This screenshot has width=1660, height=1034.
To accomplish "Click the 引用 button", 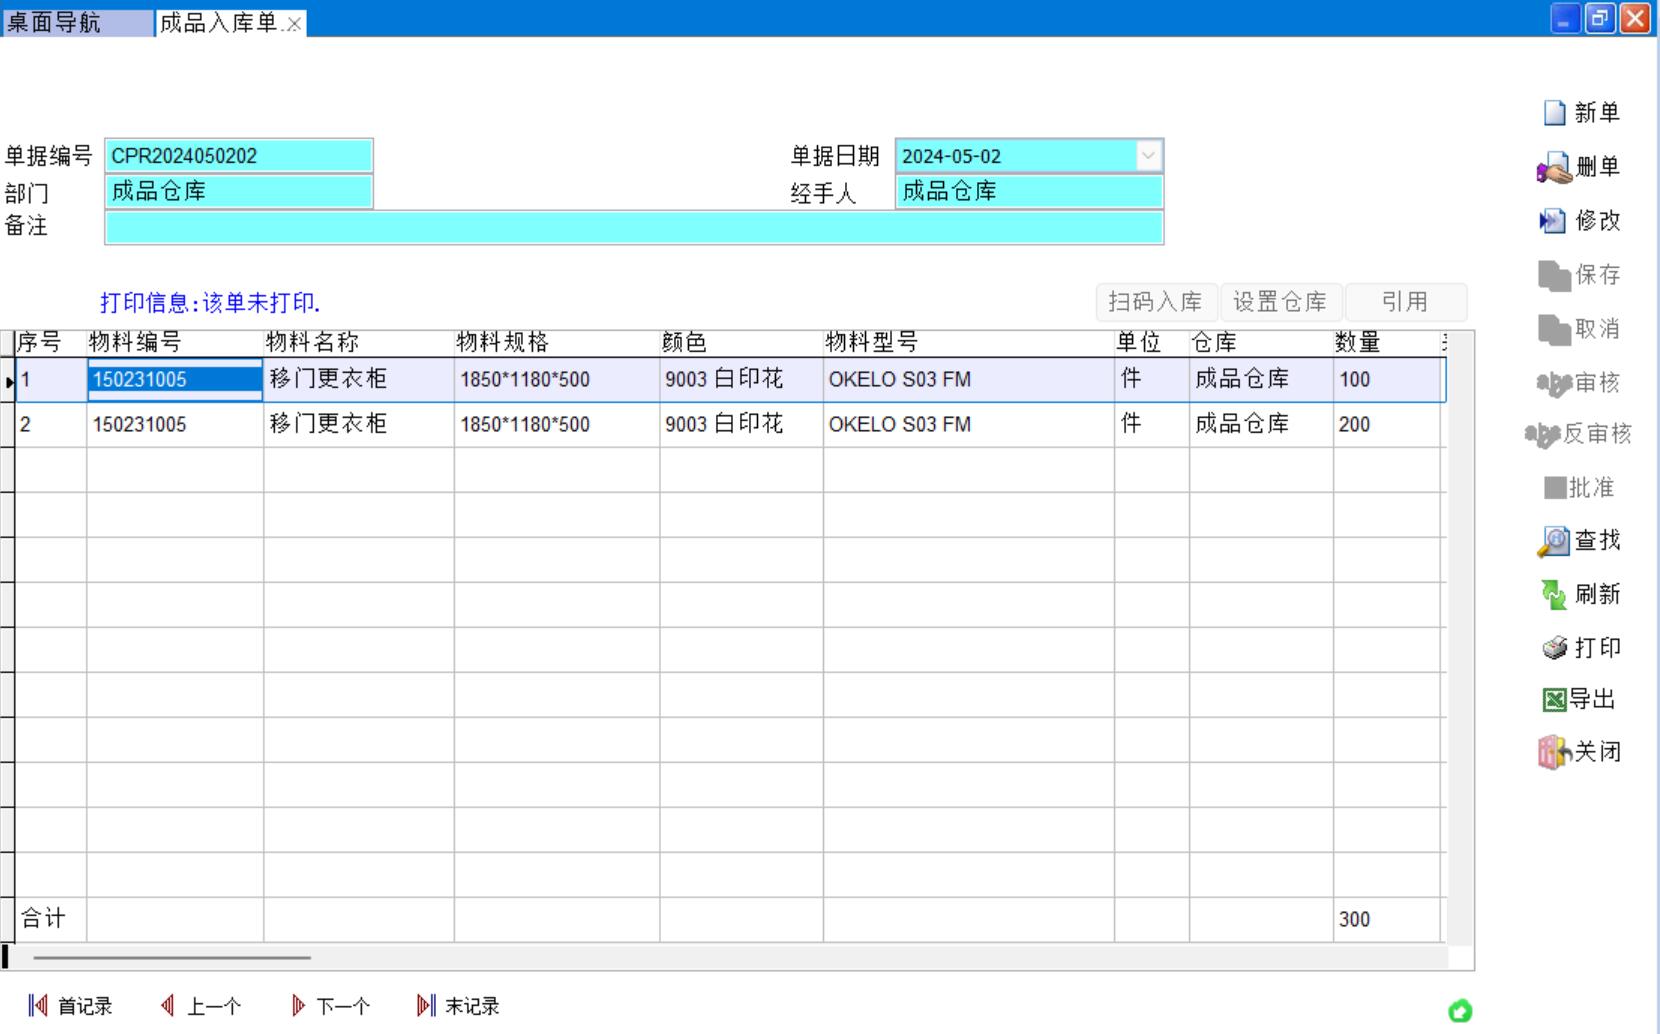I will coord(1405,302).
